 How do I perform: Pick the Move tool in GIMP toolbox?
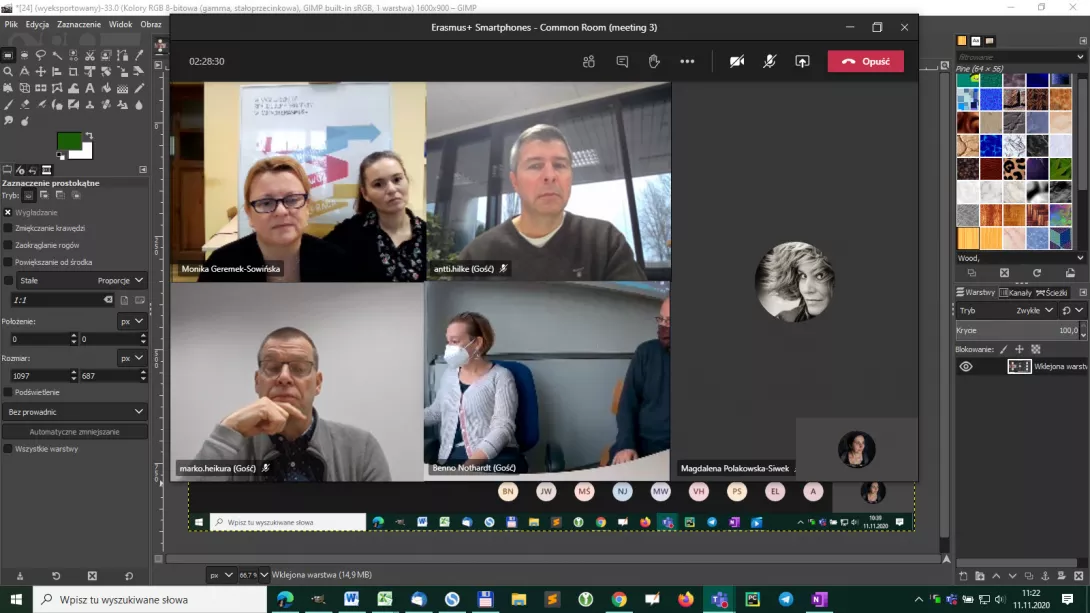click(41, 72)
